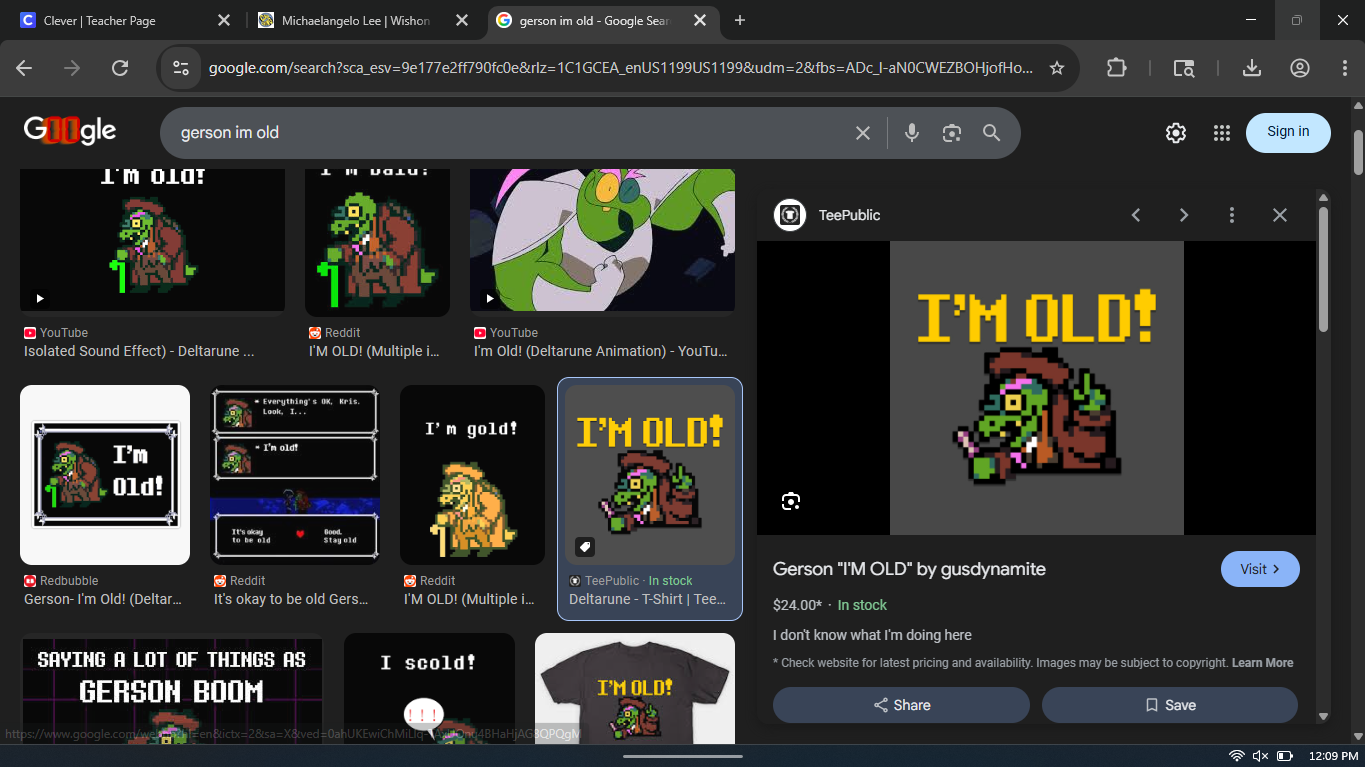Viewport: 1365px width, 767px height.
Task: Open the Google apps grid
Action: click(1221, 132)
